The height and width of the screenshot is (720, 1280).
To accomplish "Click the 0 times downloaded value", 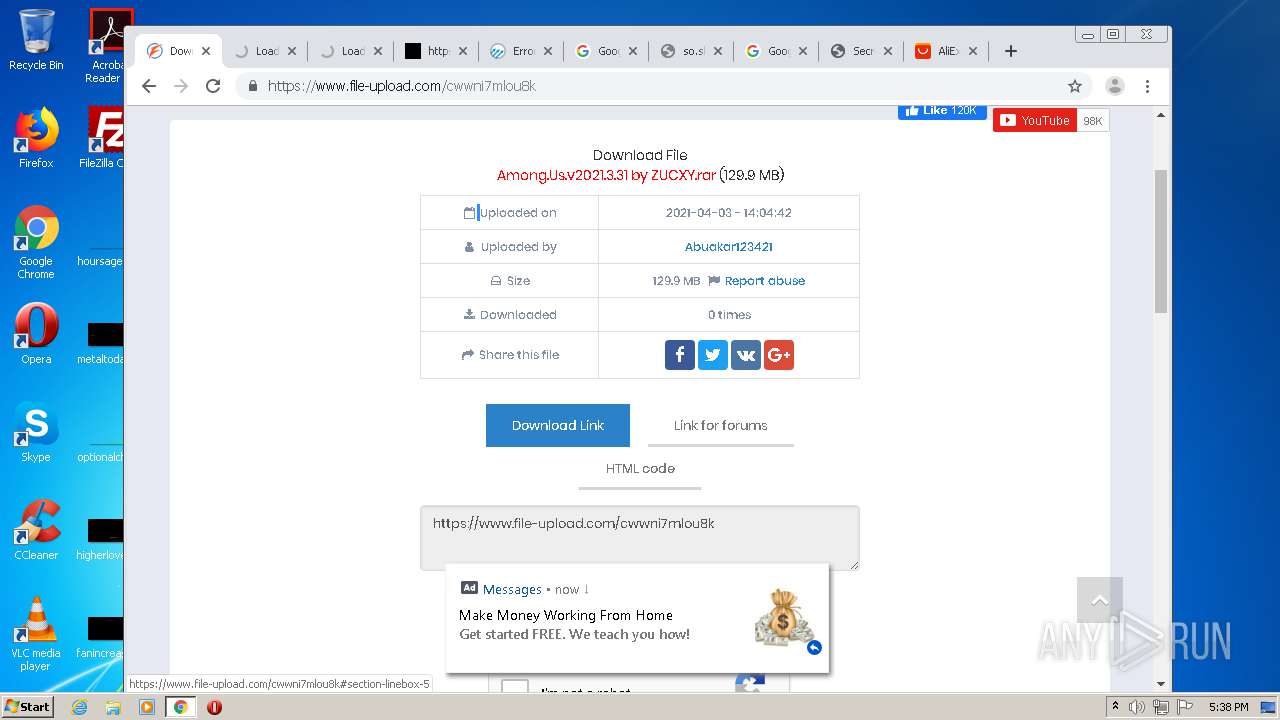I will pyautogui.click(x=729, y=315).
